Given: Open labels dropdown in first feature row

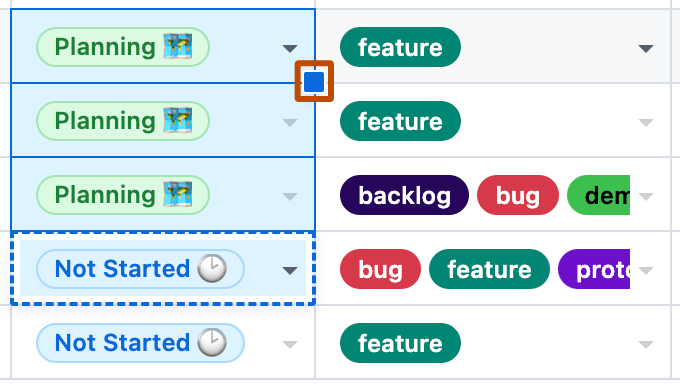Looking at the screenshot, I should (x=646, y=48).
